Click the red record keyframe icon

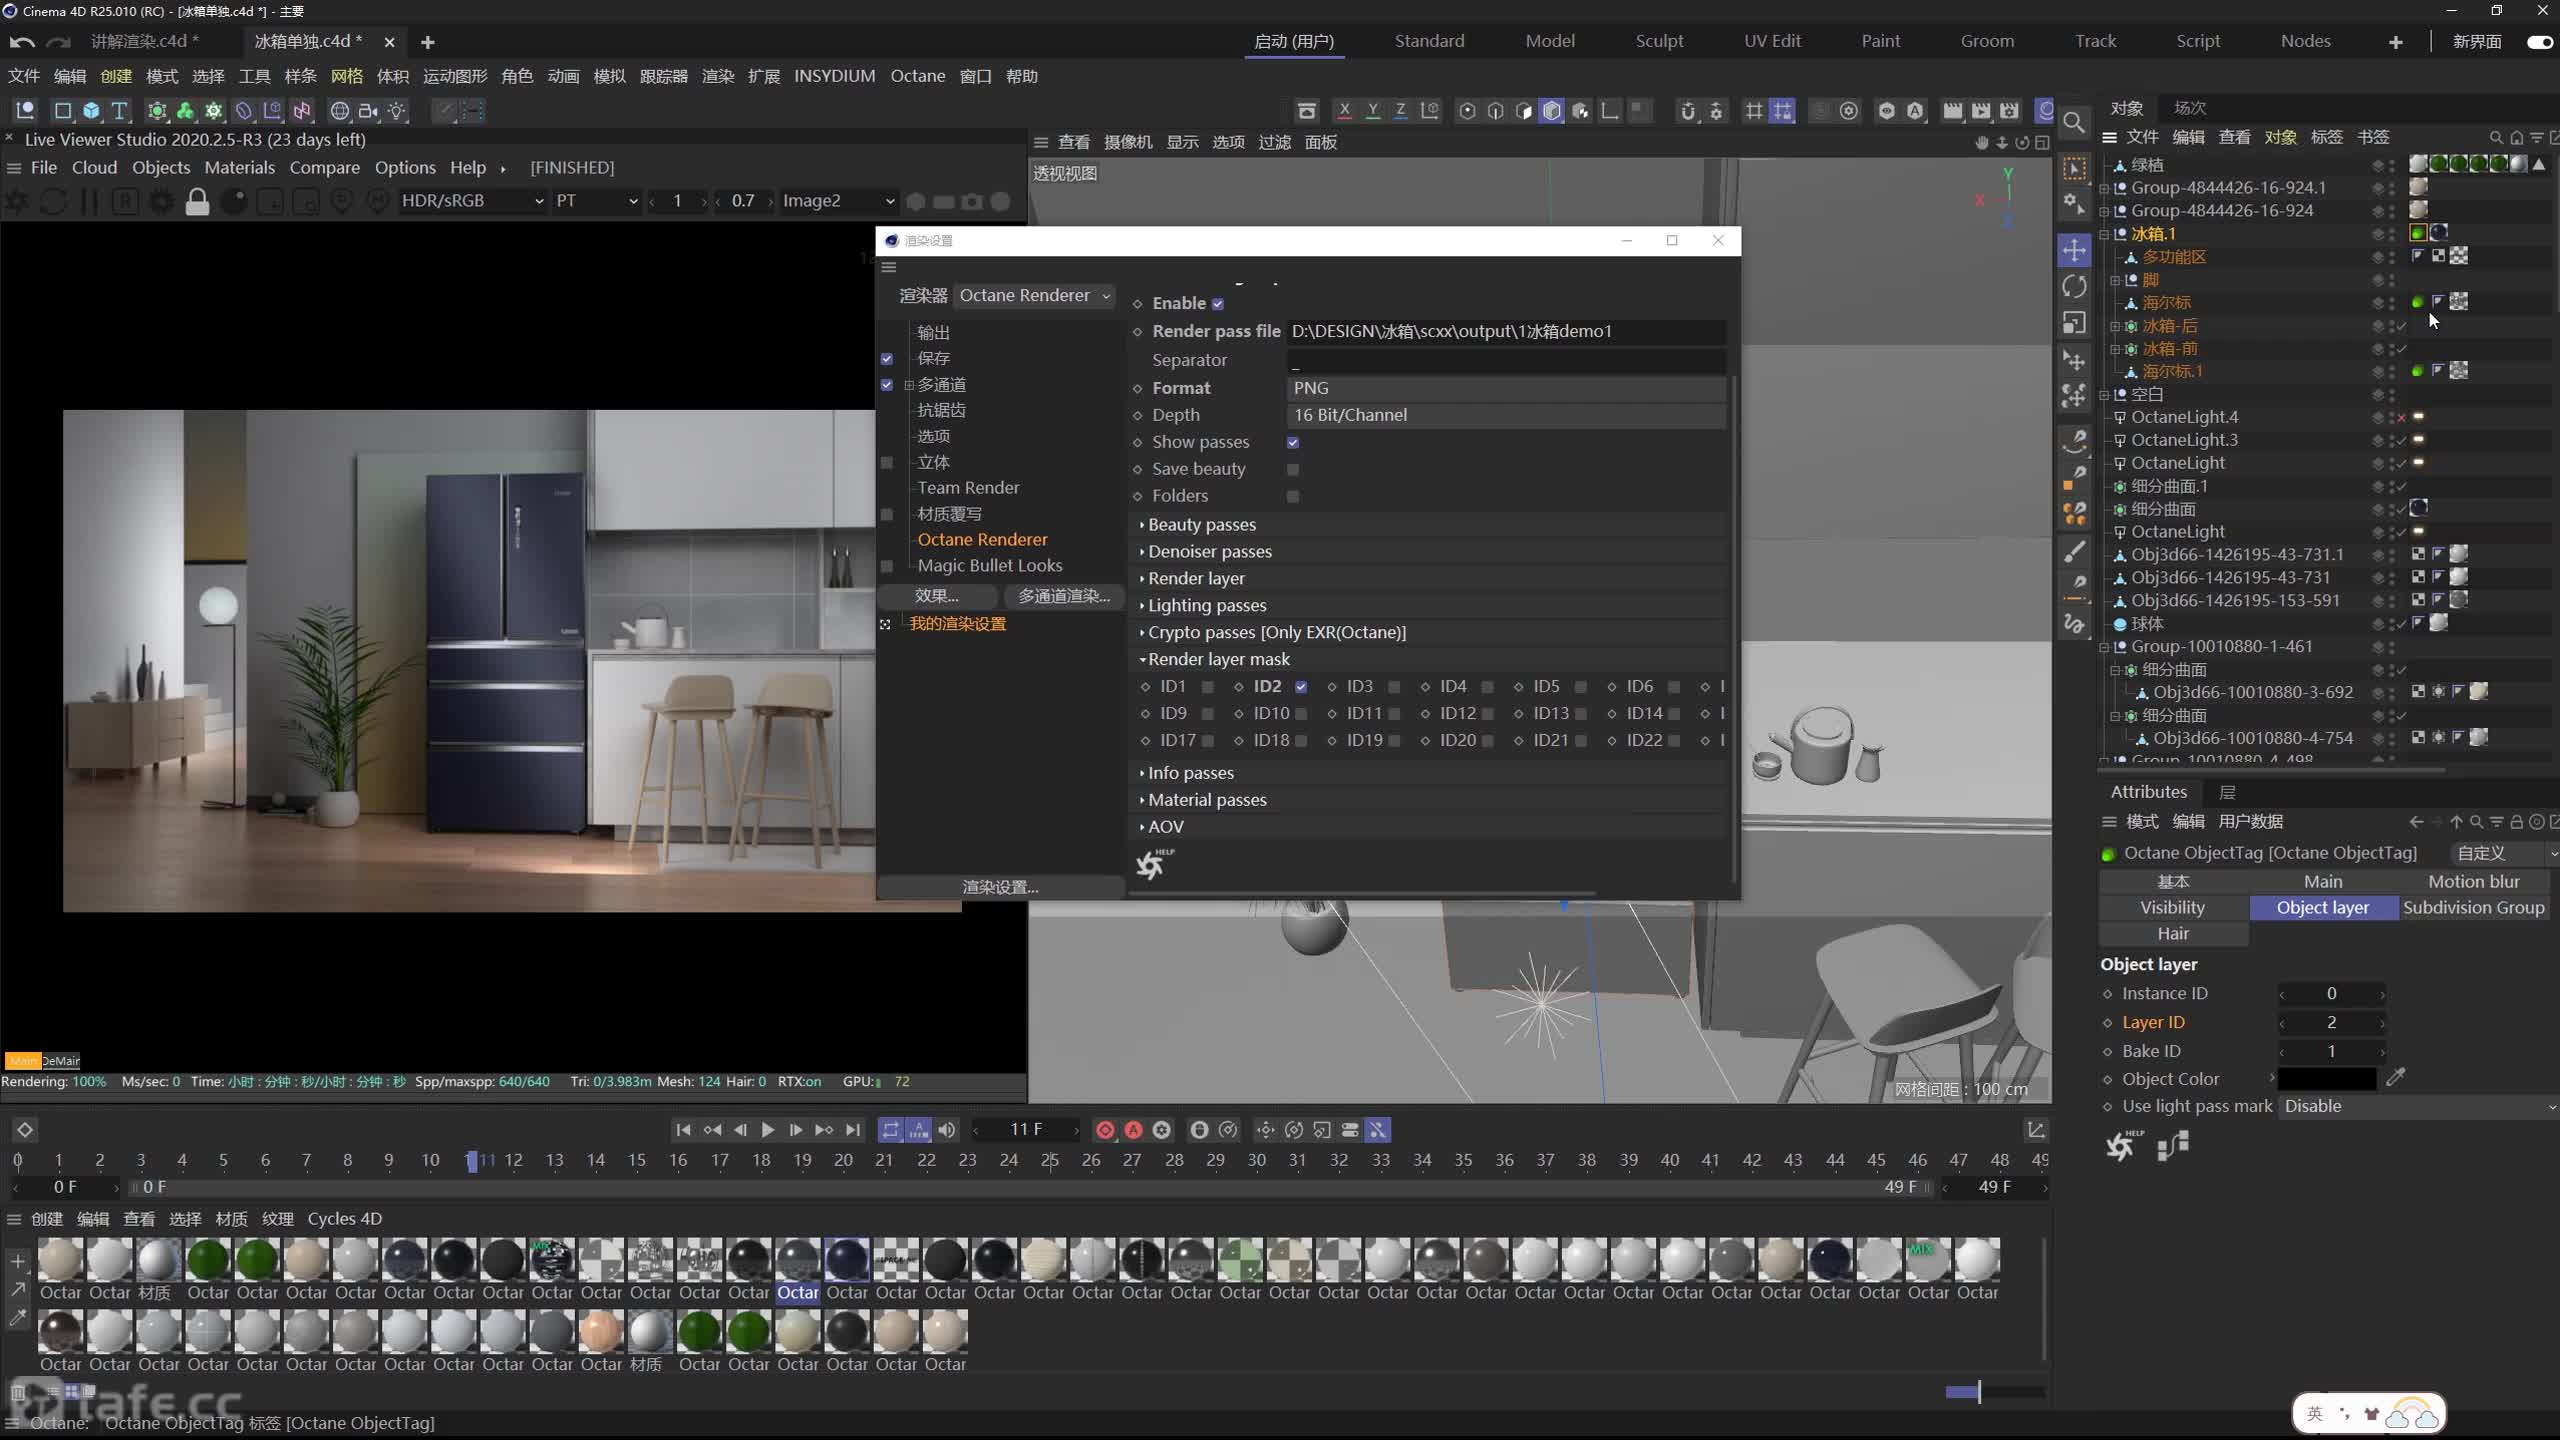coord(1105,1130)
